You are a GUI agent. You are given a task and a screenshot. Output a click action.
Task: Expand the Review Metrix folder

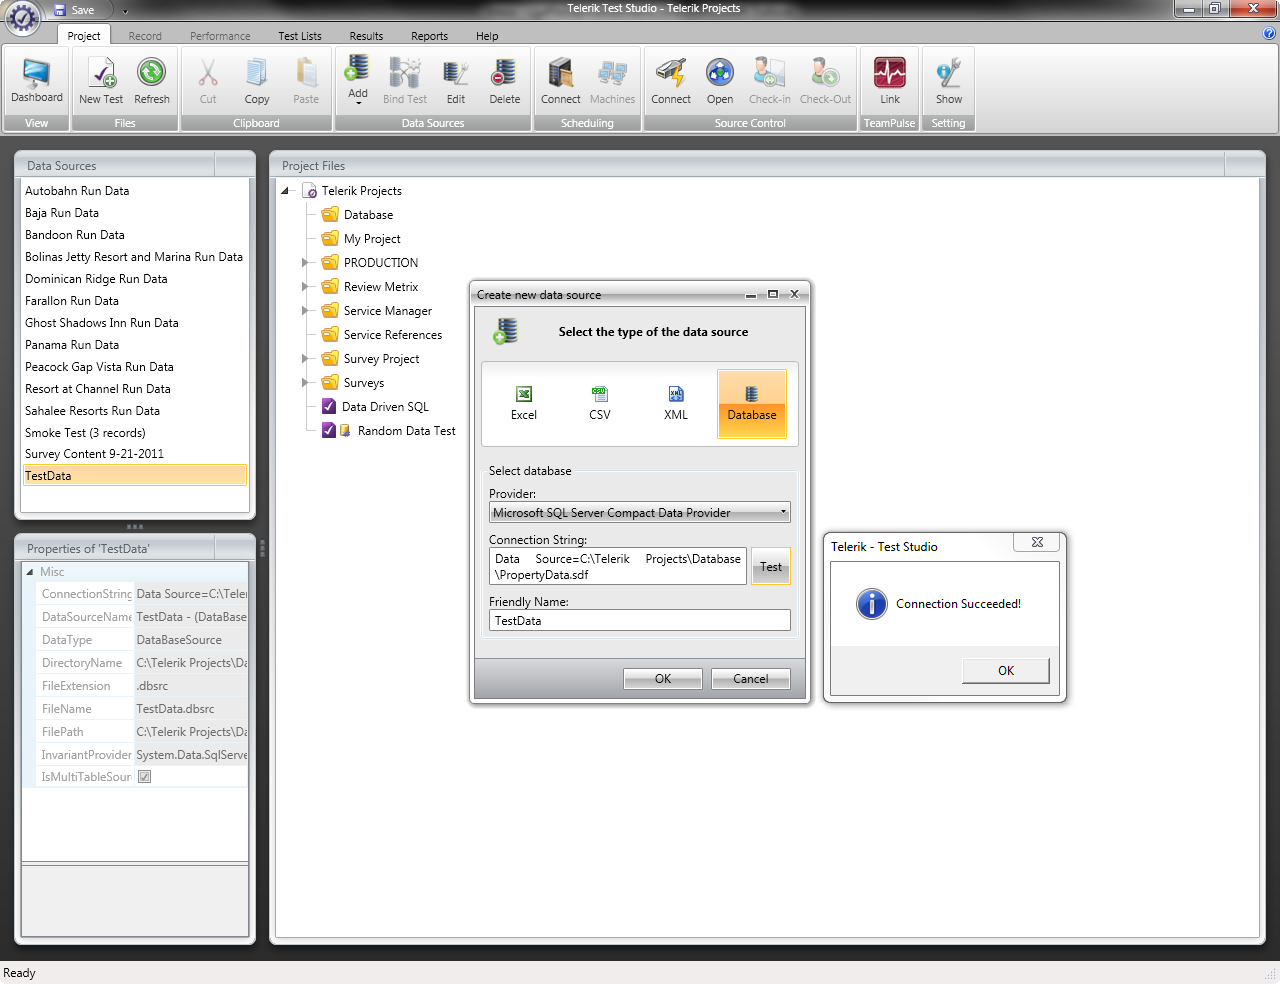(x=306, y=287)
